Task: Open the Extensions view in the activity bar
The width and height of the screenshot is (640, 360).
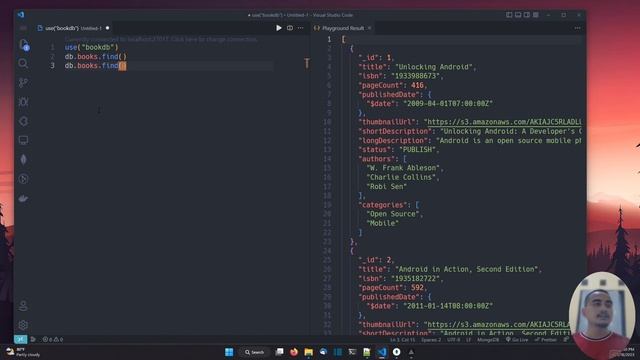Action: 23,121
